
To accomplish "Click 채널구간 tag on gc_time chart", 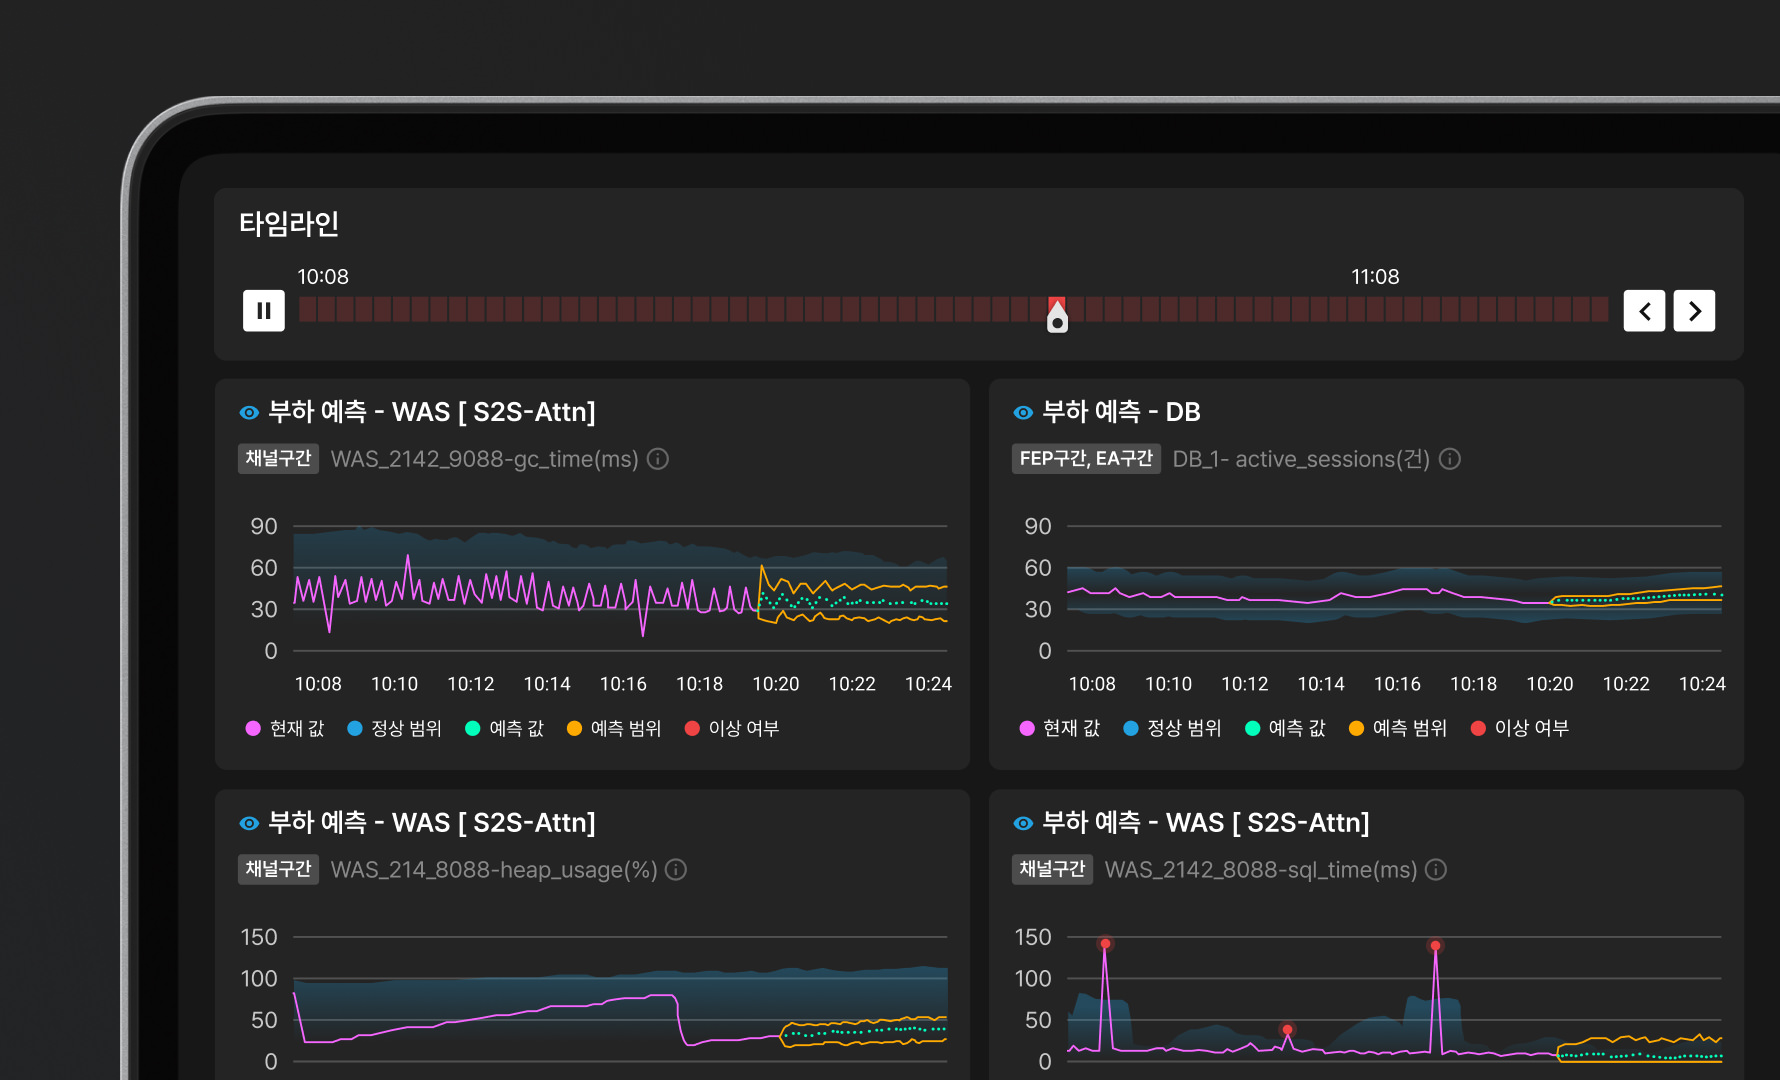I will point(278,459).
